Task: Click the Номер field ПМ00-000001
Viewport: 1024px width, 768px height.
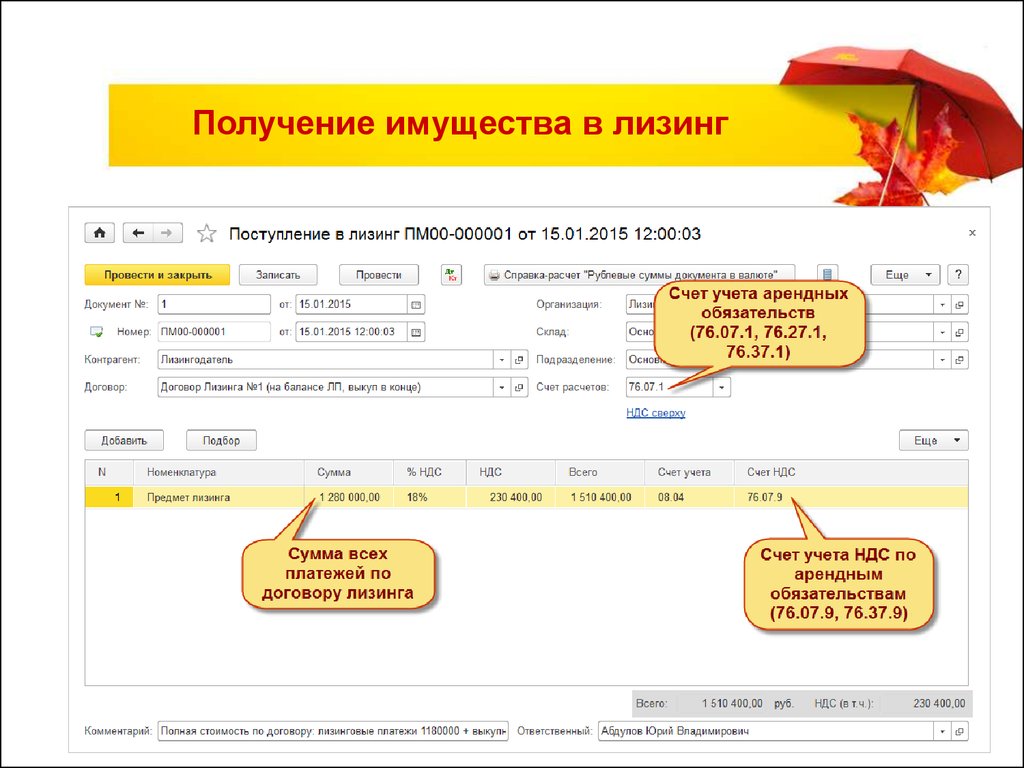Action: pyautogui.click(x=214, y=332)
